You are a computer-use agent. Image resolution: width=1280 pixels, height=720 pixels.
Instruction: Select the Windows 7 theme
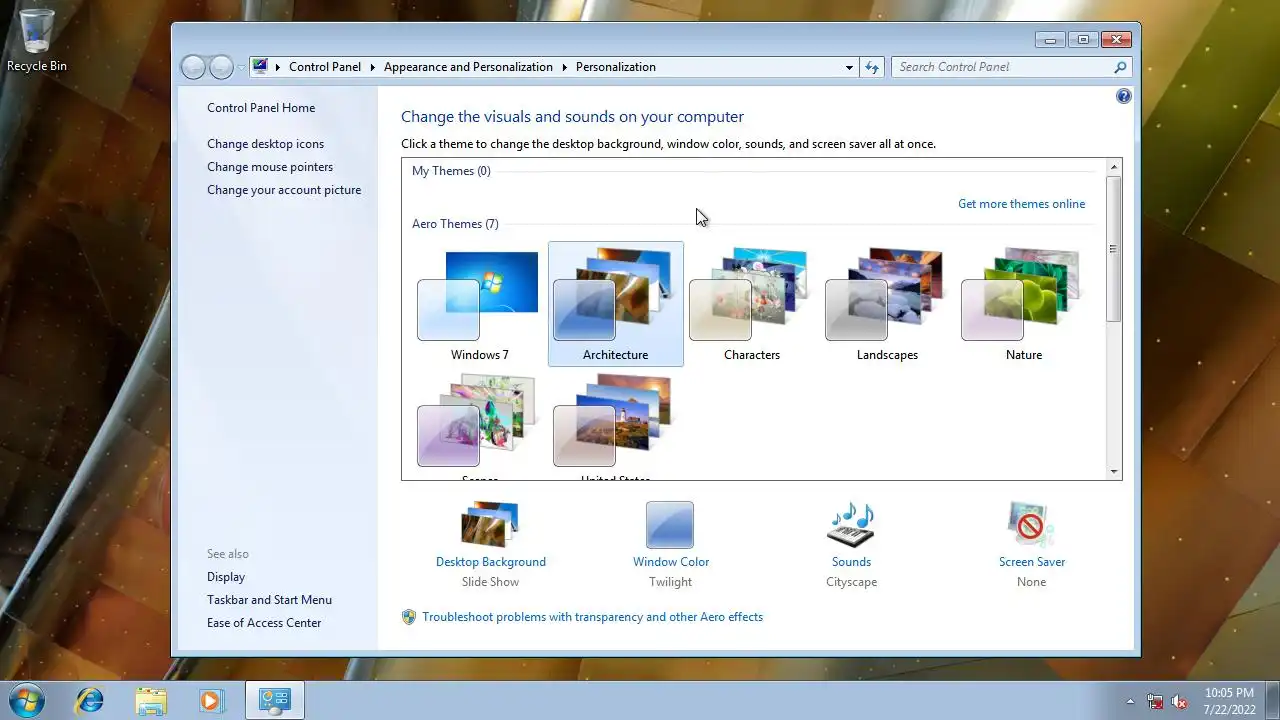479,305
